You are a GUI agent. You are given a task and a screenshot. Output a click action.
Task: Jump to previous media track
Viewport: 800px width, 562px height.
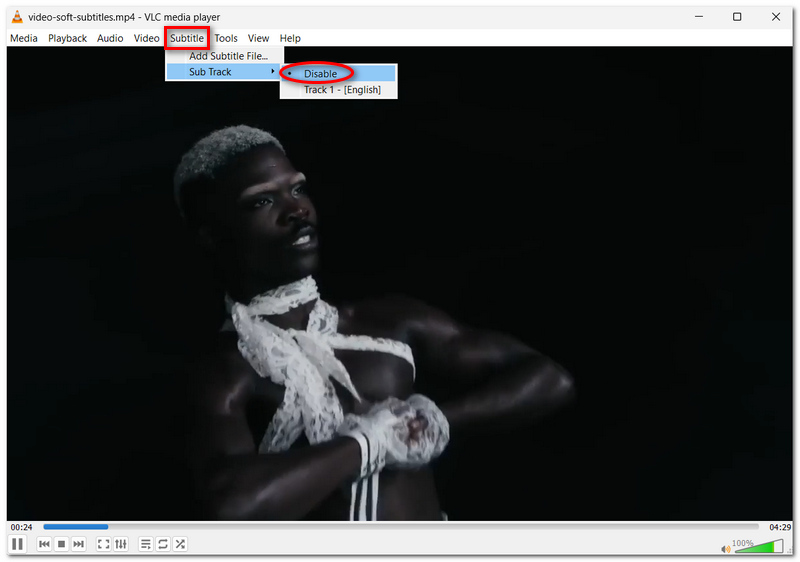(x=44, y=544)
